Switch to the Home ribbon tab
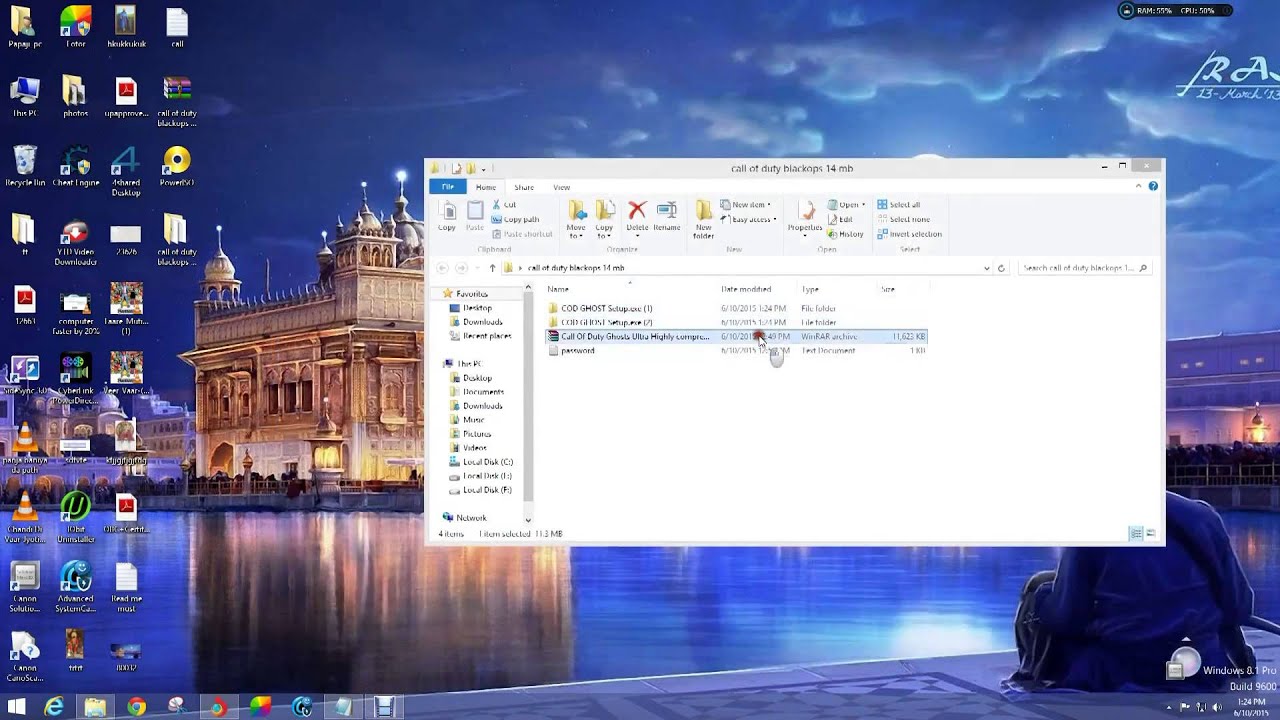Image resolution: width=1280 pixels, height=720 pixels. point(486,187)
